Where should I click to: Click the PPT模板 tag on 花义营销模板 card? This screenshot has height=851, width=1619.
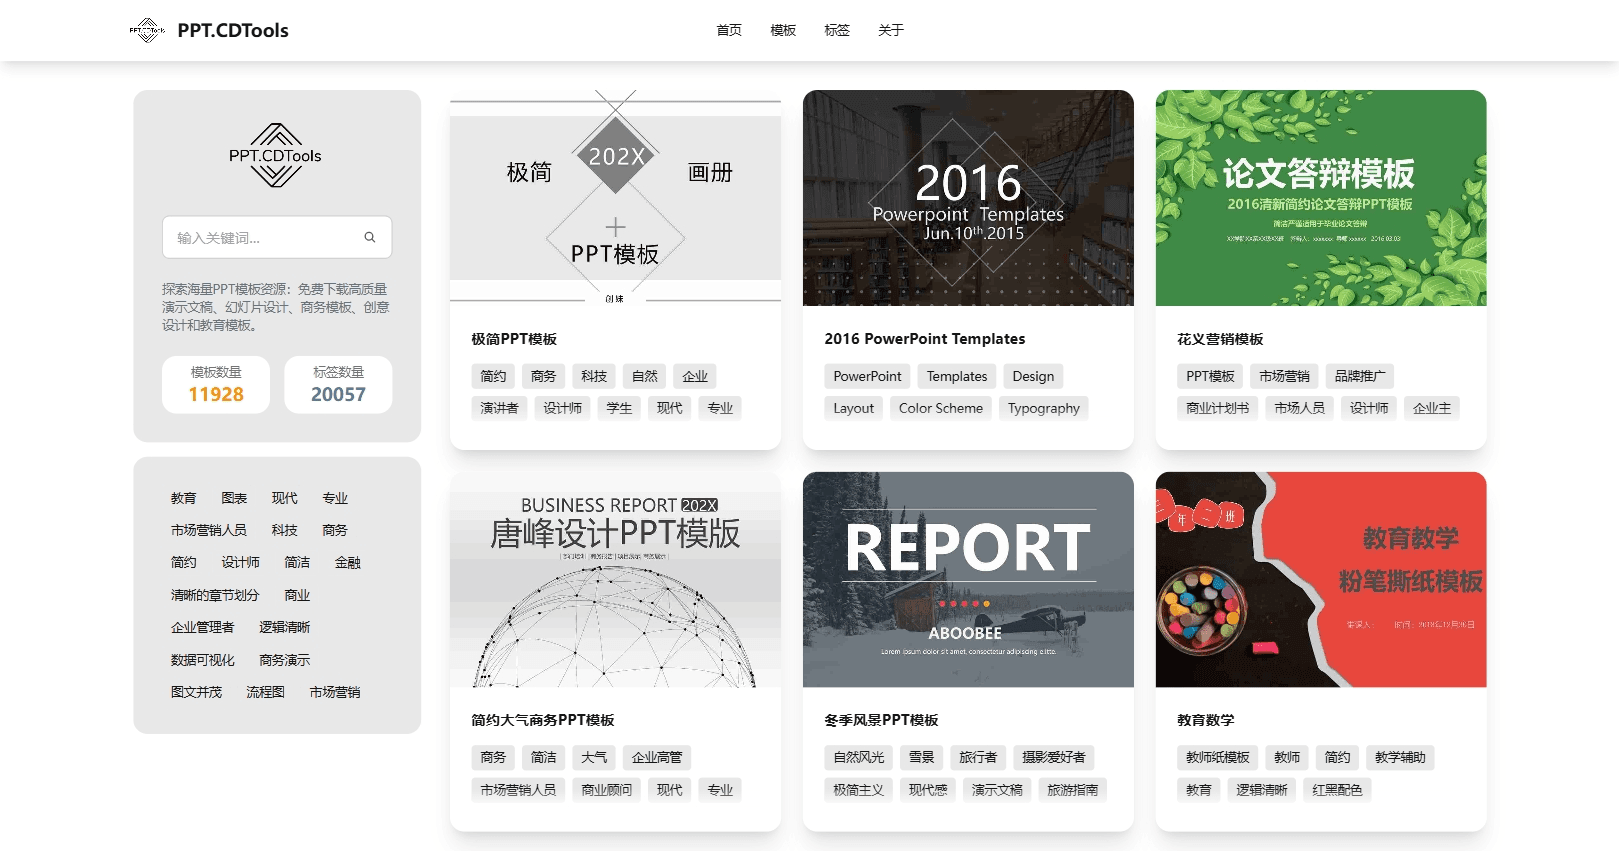1211,376
